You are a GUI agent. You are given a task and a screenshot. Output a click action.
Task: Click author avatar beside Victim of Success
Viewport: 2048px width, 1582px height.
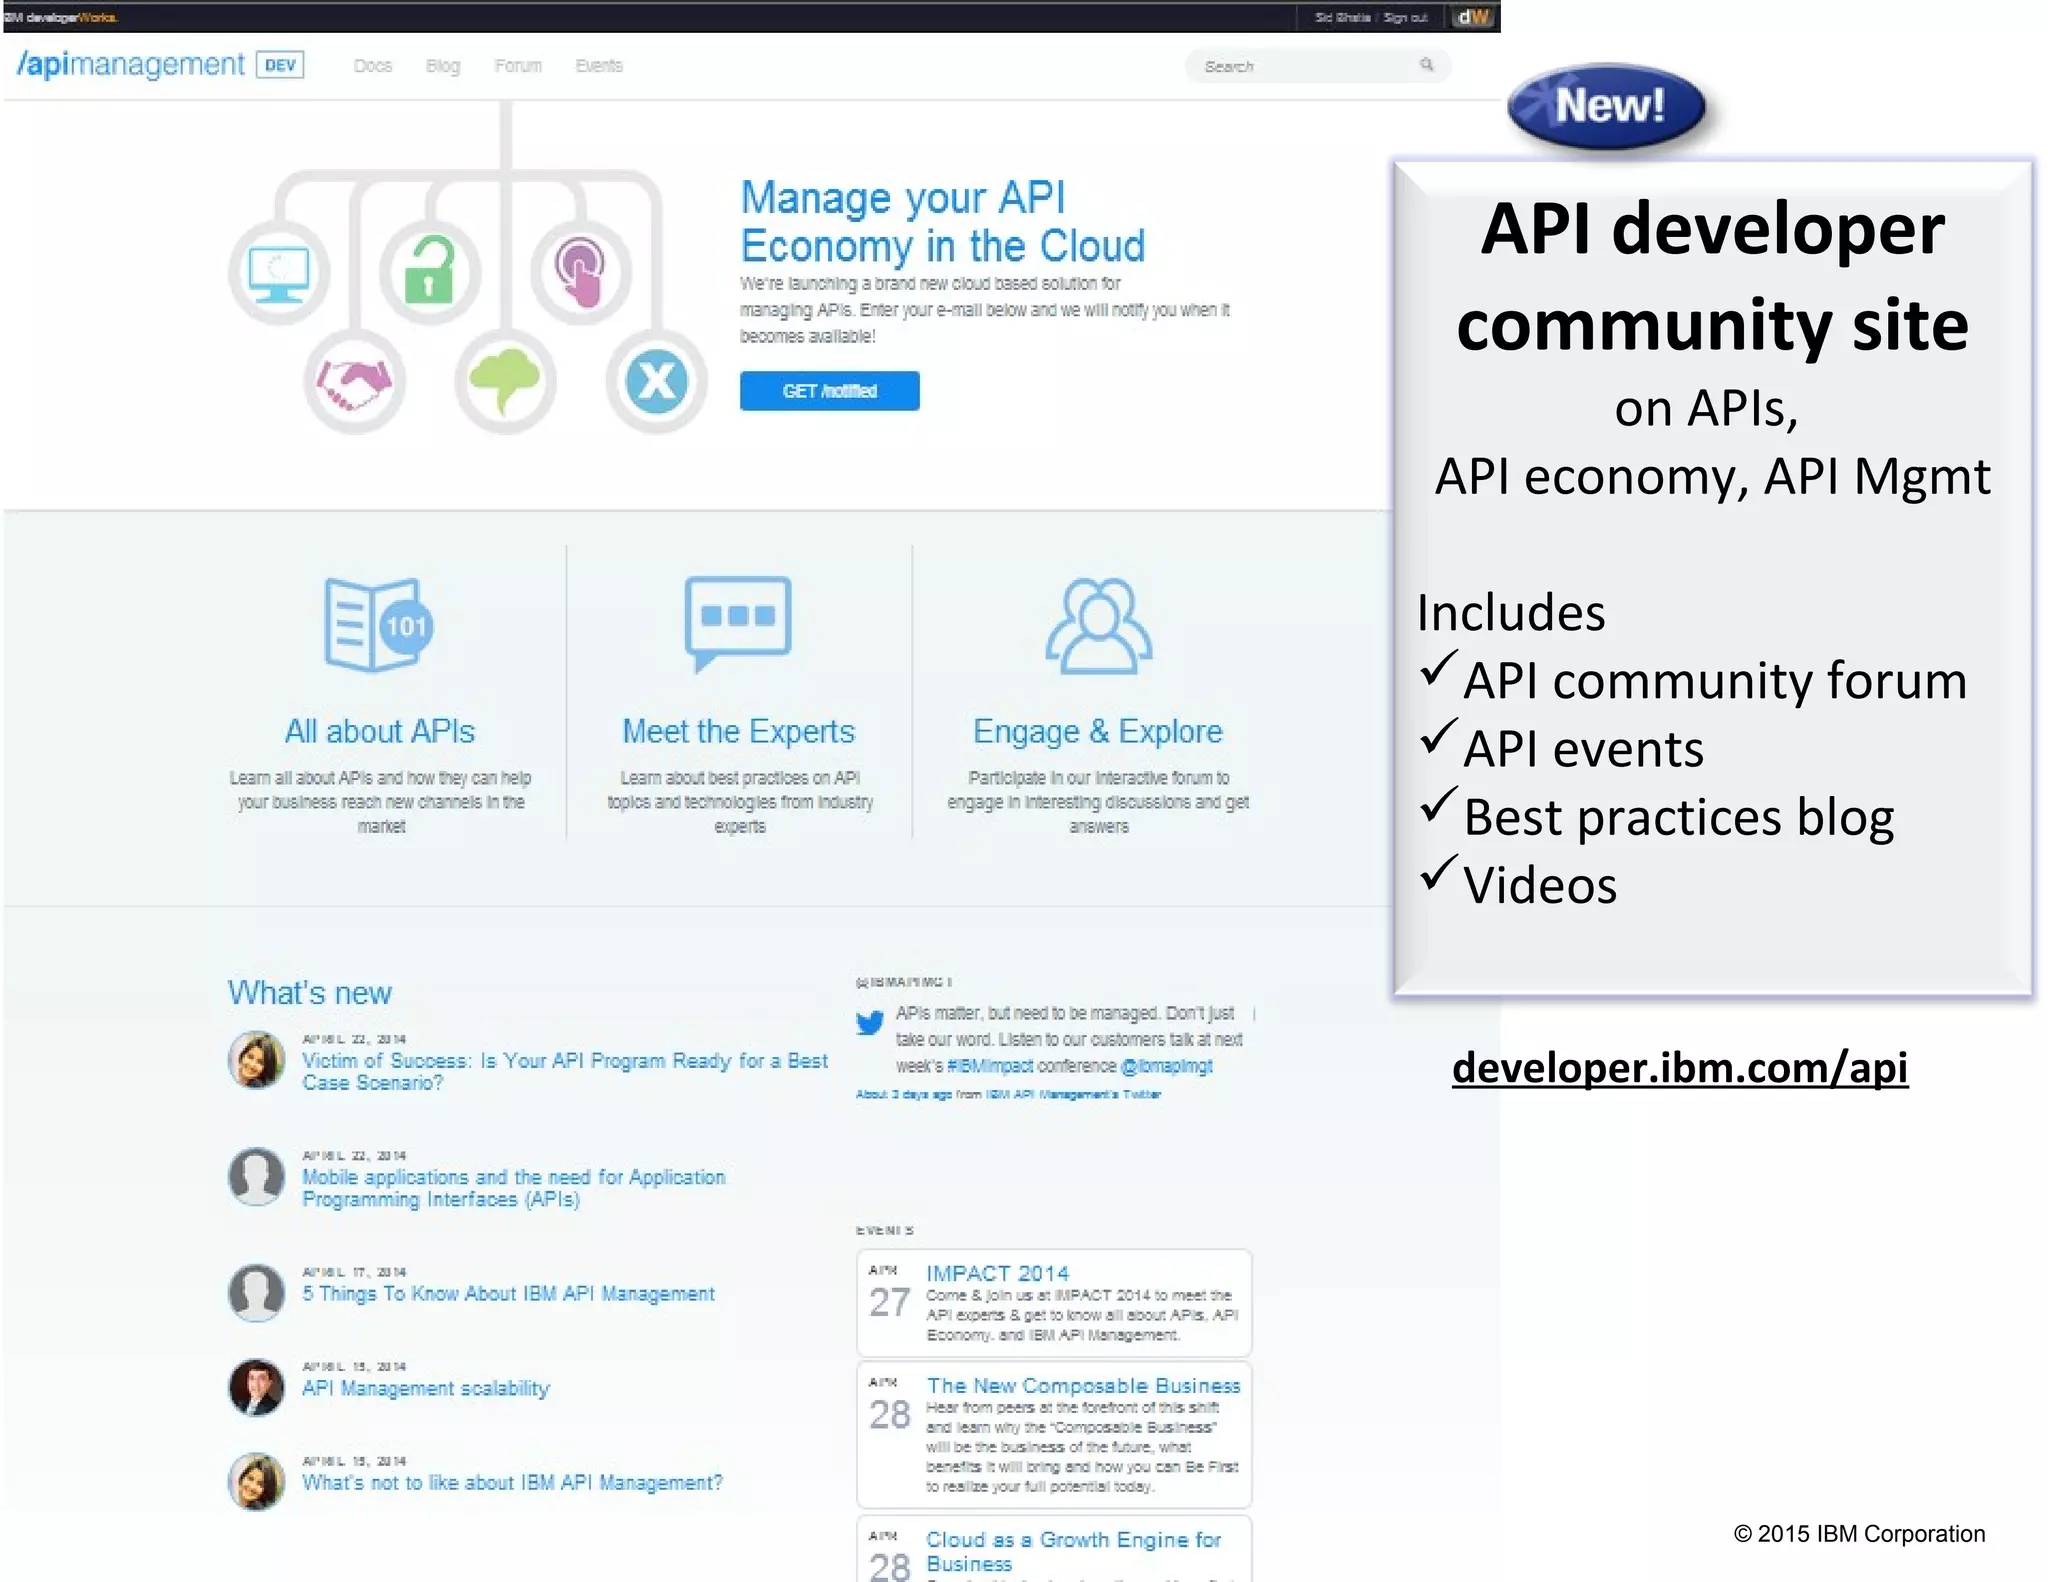(x=257, y=1060)
